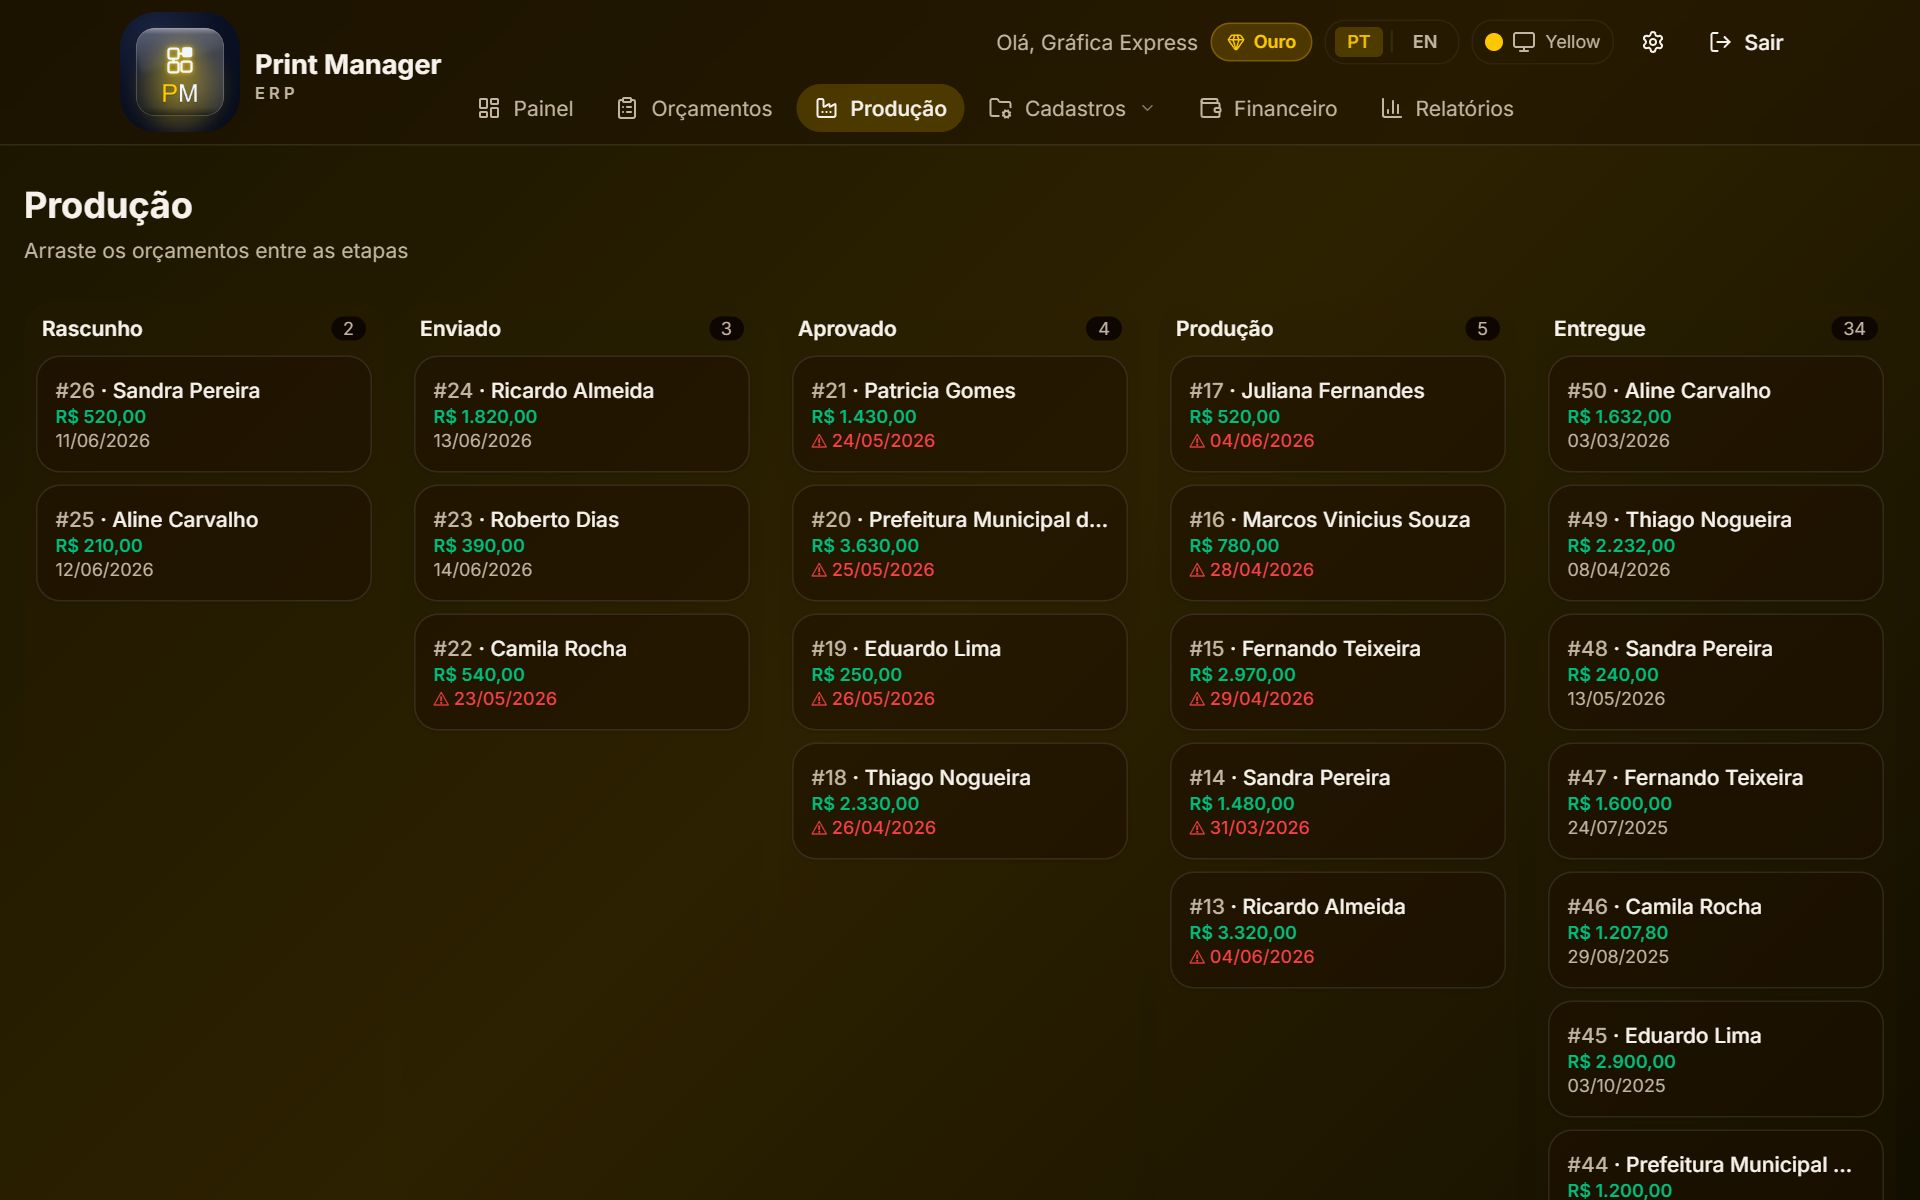This screenshot has width=1920, height=1200.
Task: Select card #26 Sandra Pereira
Action: pos(204,414)
